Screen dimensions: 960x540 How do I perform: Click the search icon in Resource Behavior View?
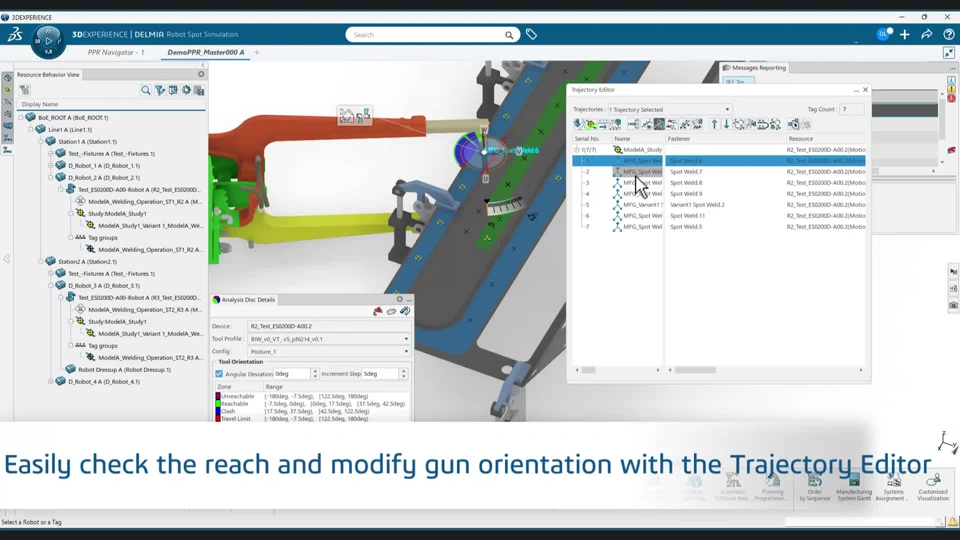click(x=146, y=90)
